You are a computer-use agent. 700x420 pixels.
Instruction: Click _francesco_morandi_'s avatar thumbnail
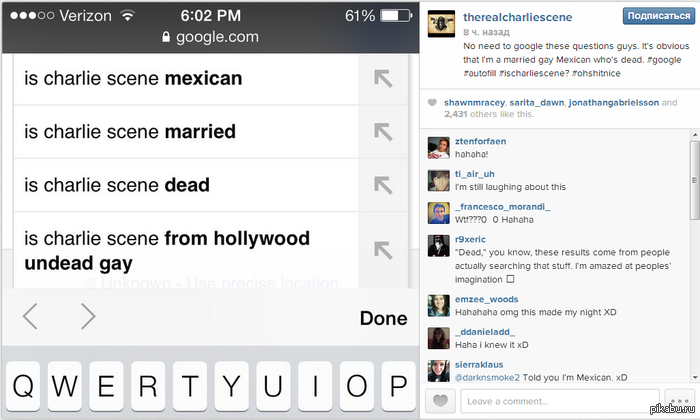439,213
